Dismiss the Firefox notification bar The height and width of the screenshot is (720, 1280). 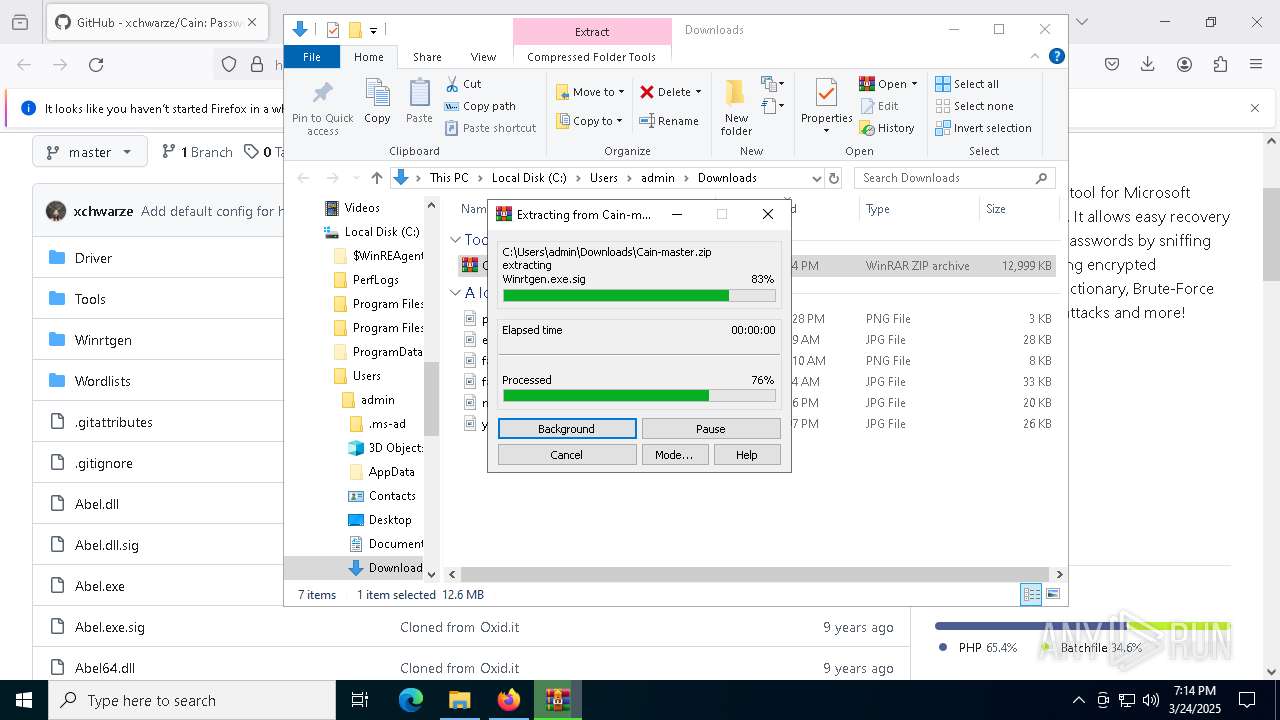(1255, 108)
